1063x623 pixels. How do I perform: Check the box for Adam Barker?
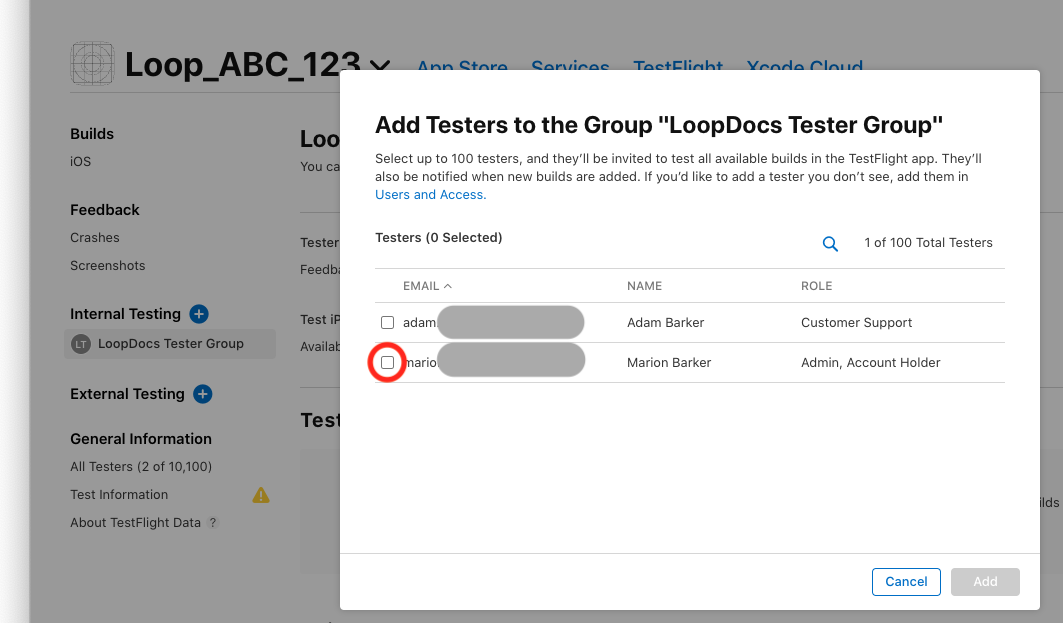pyautogui.click(x=388, y=323)
